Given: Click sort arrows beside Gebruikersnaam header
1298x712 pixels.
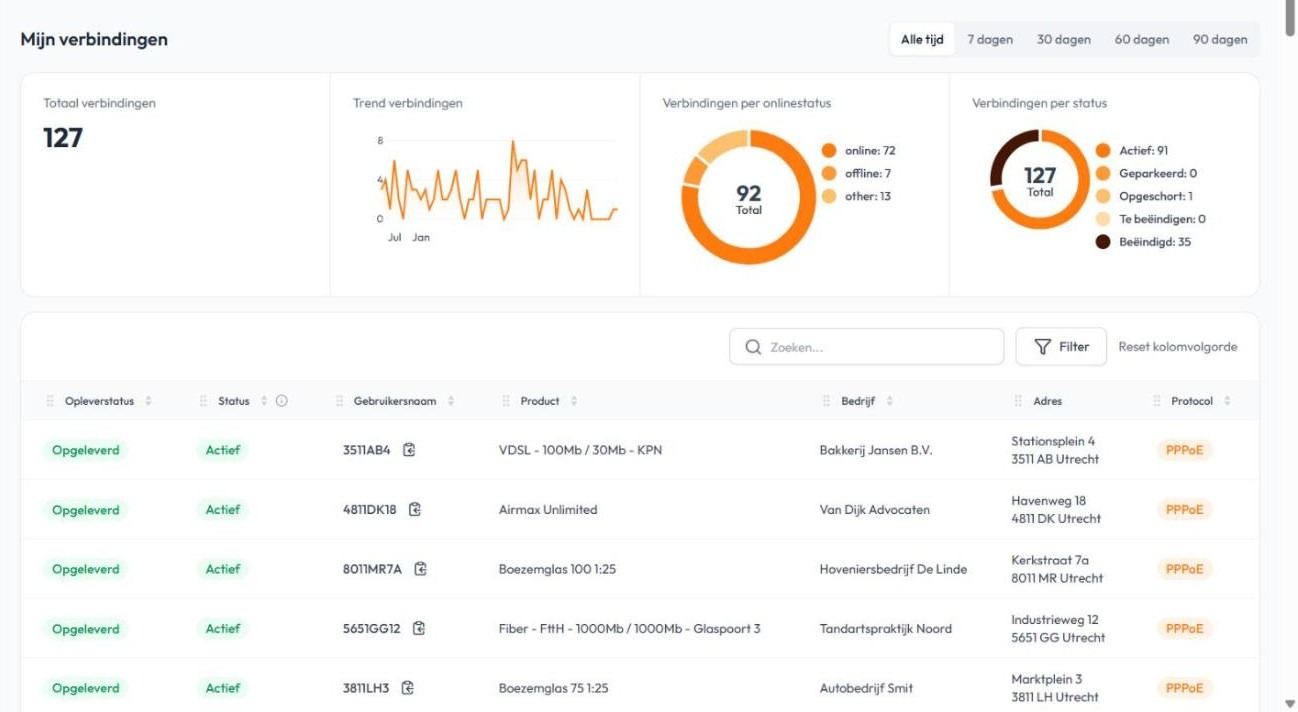Looking at the screenshot, I should point(451,401).
